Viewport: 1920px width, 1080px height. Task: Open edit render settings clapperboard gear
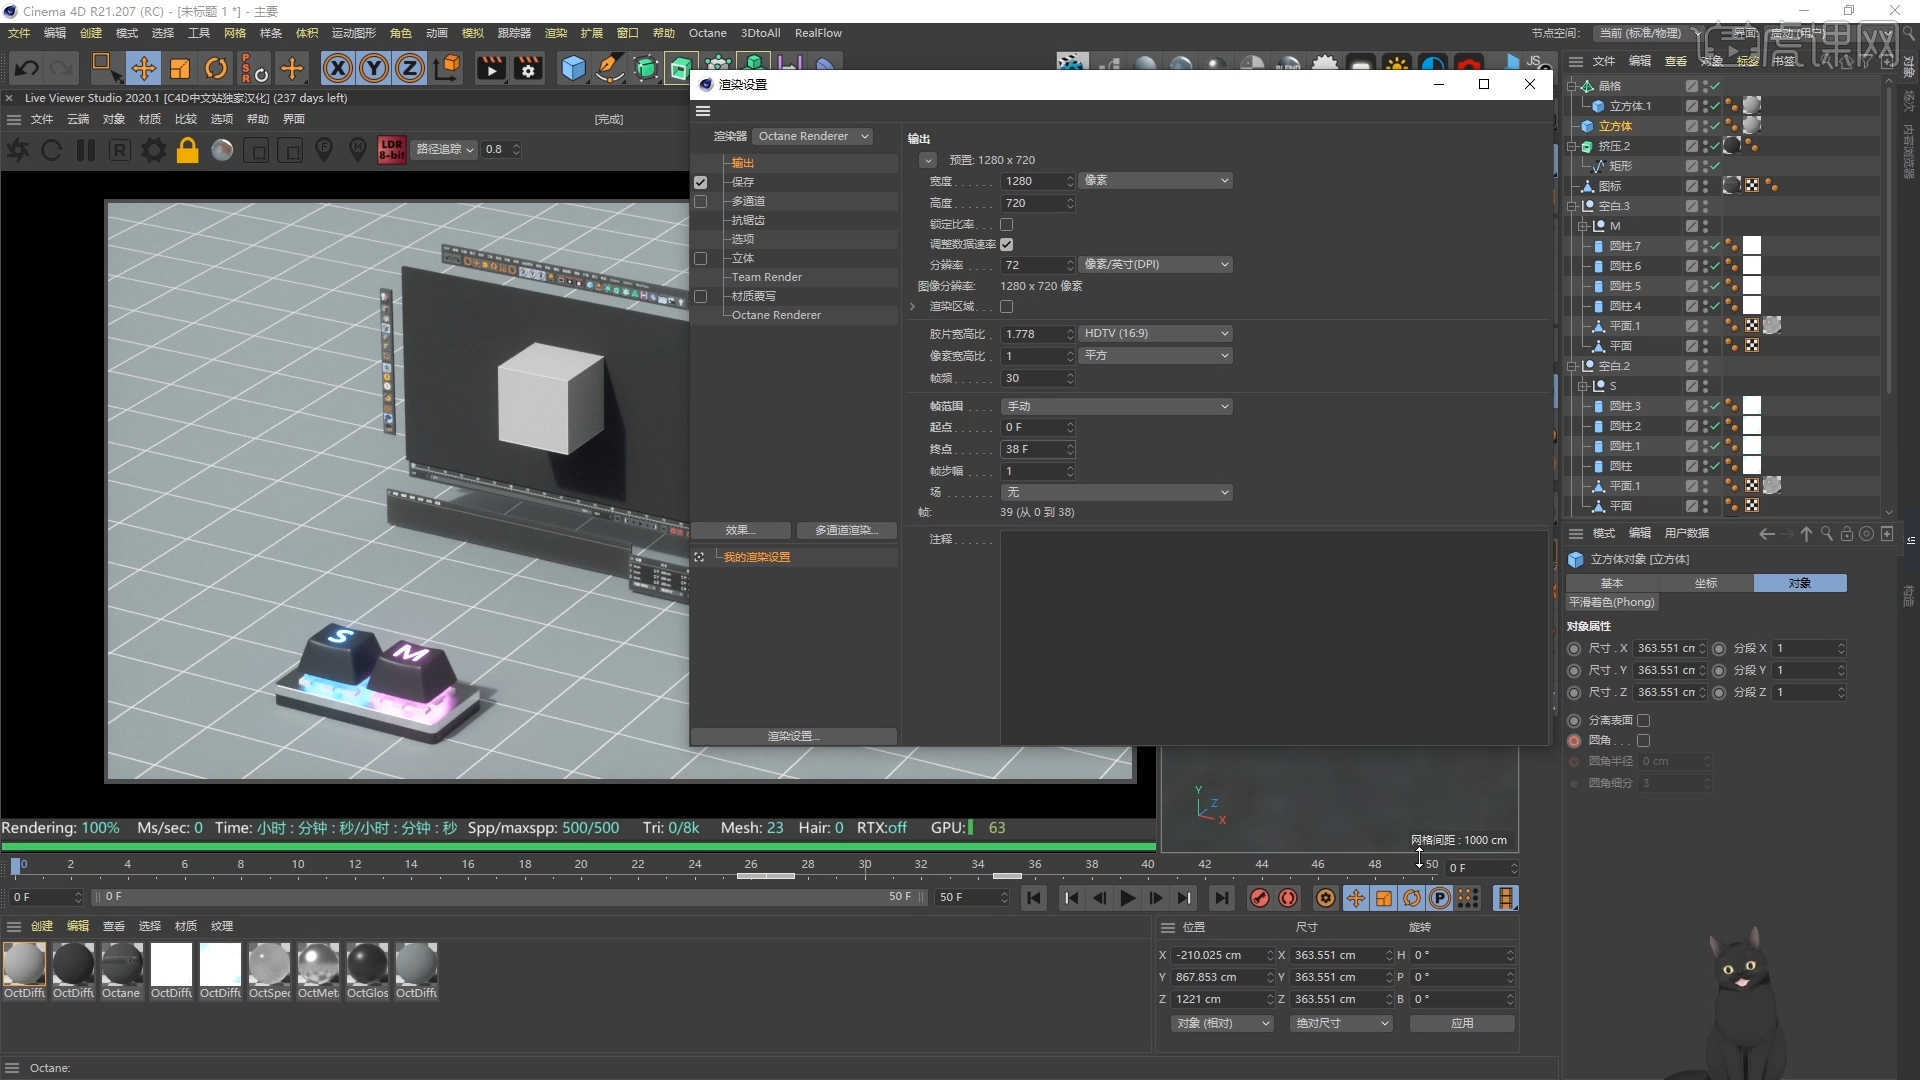pos(528,68)
